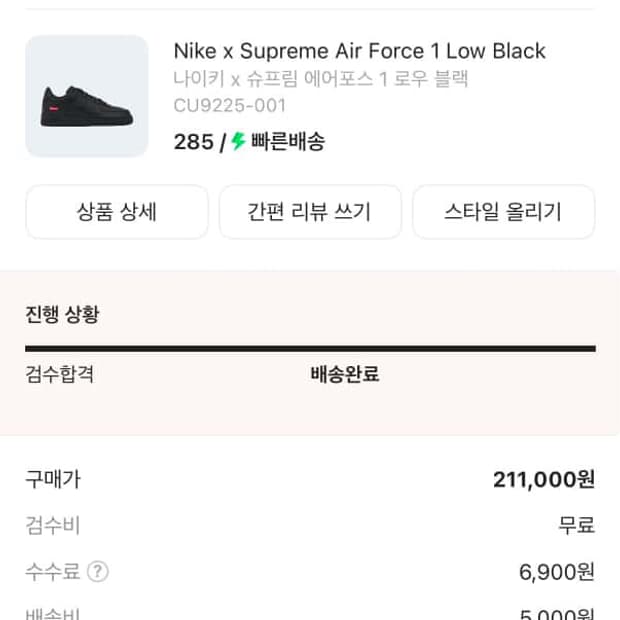This screenshot has width=620, height=620.
Task: Click the 구매가 label
Action: (x=52, y=479)
